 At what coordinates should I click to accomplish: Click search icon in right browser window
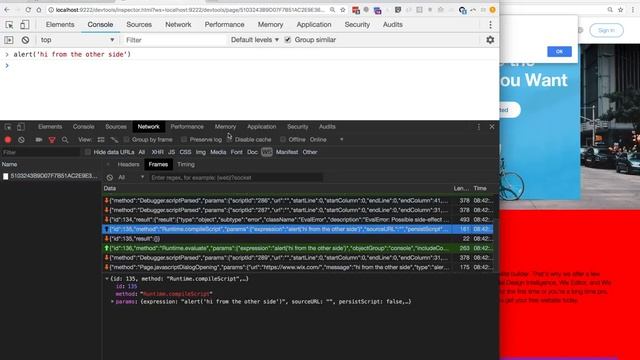tap(610, 10)
